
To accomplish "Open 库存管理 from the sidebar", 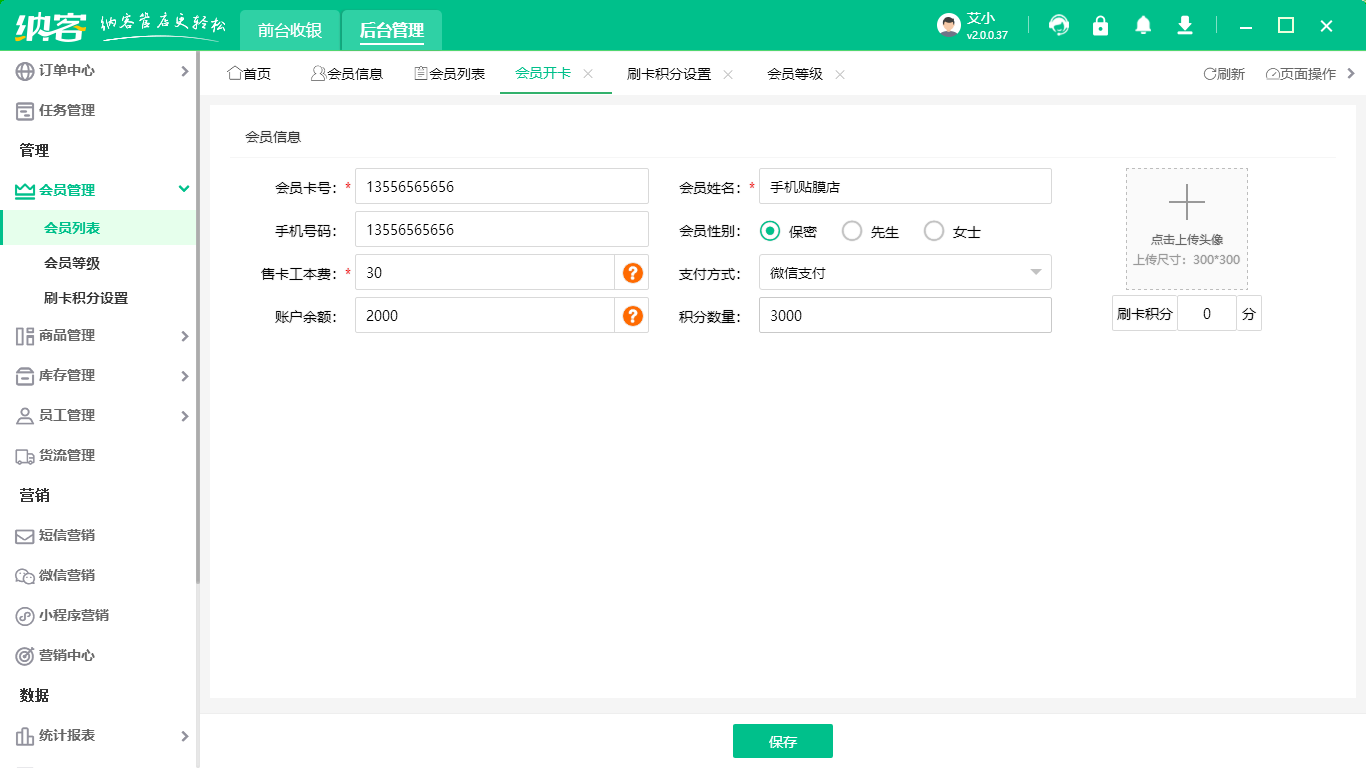I will (23, 375).
